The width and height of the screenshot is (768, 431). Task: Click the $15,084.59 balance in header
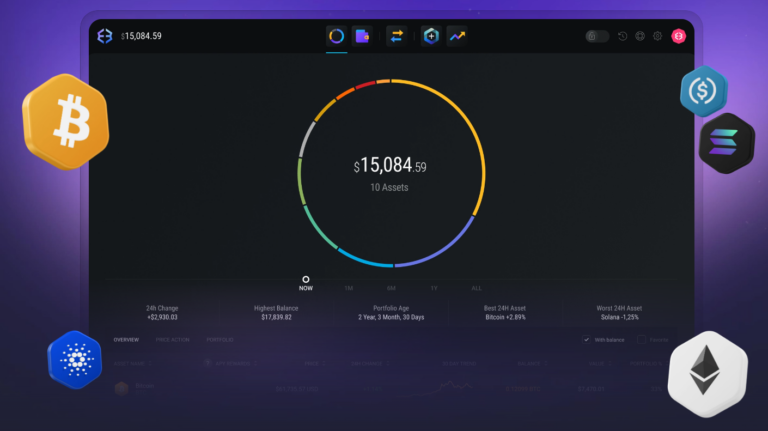(x=141, y=36)
